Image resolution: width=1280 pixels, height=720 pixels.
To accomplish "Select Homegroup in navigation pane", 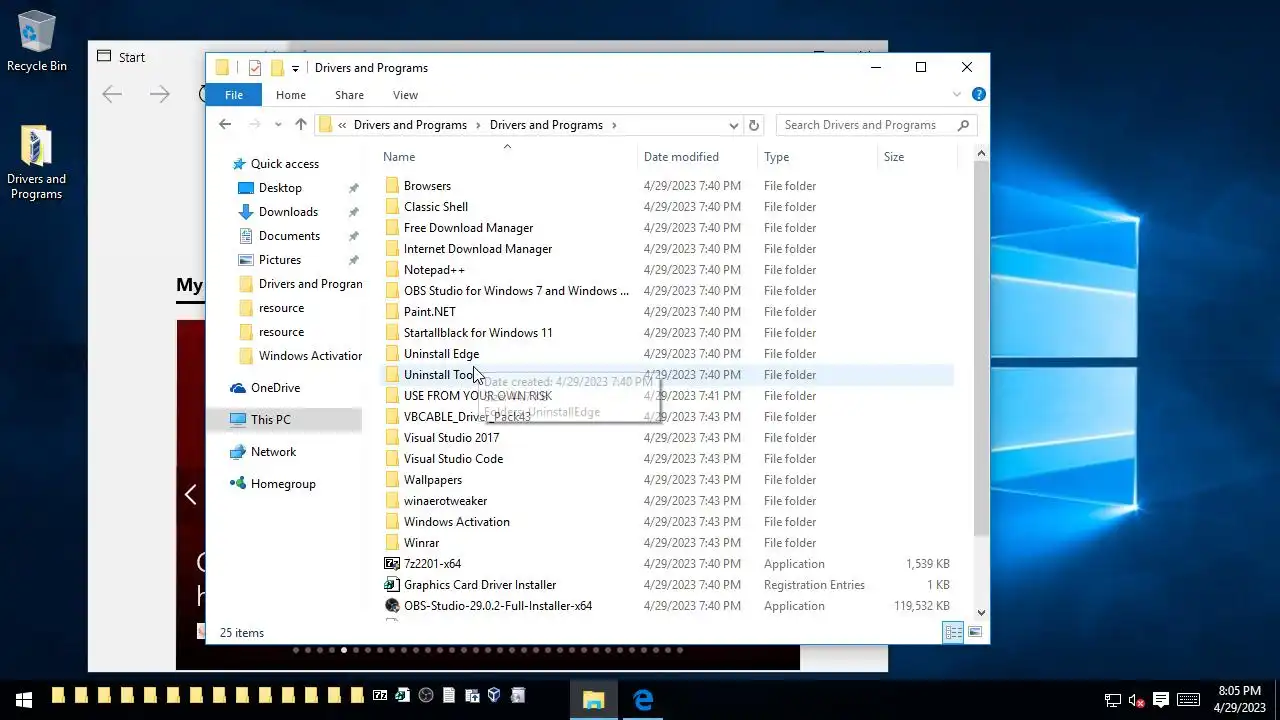I will [283, 484].
